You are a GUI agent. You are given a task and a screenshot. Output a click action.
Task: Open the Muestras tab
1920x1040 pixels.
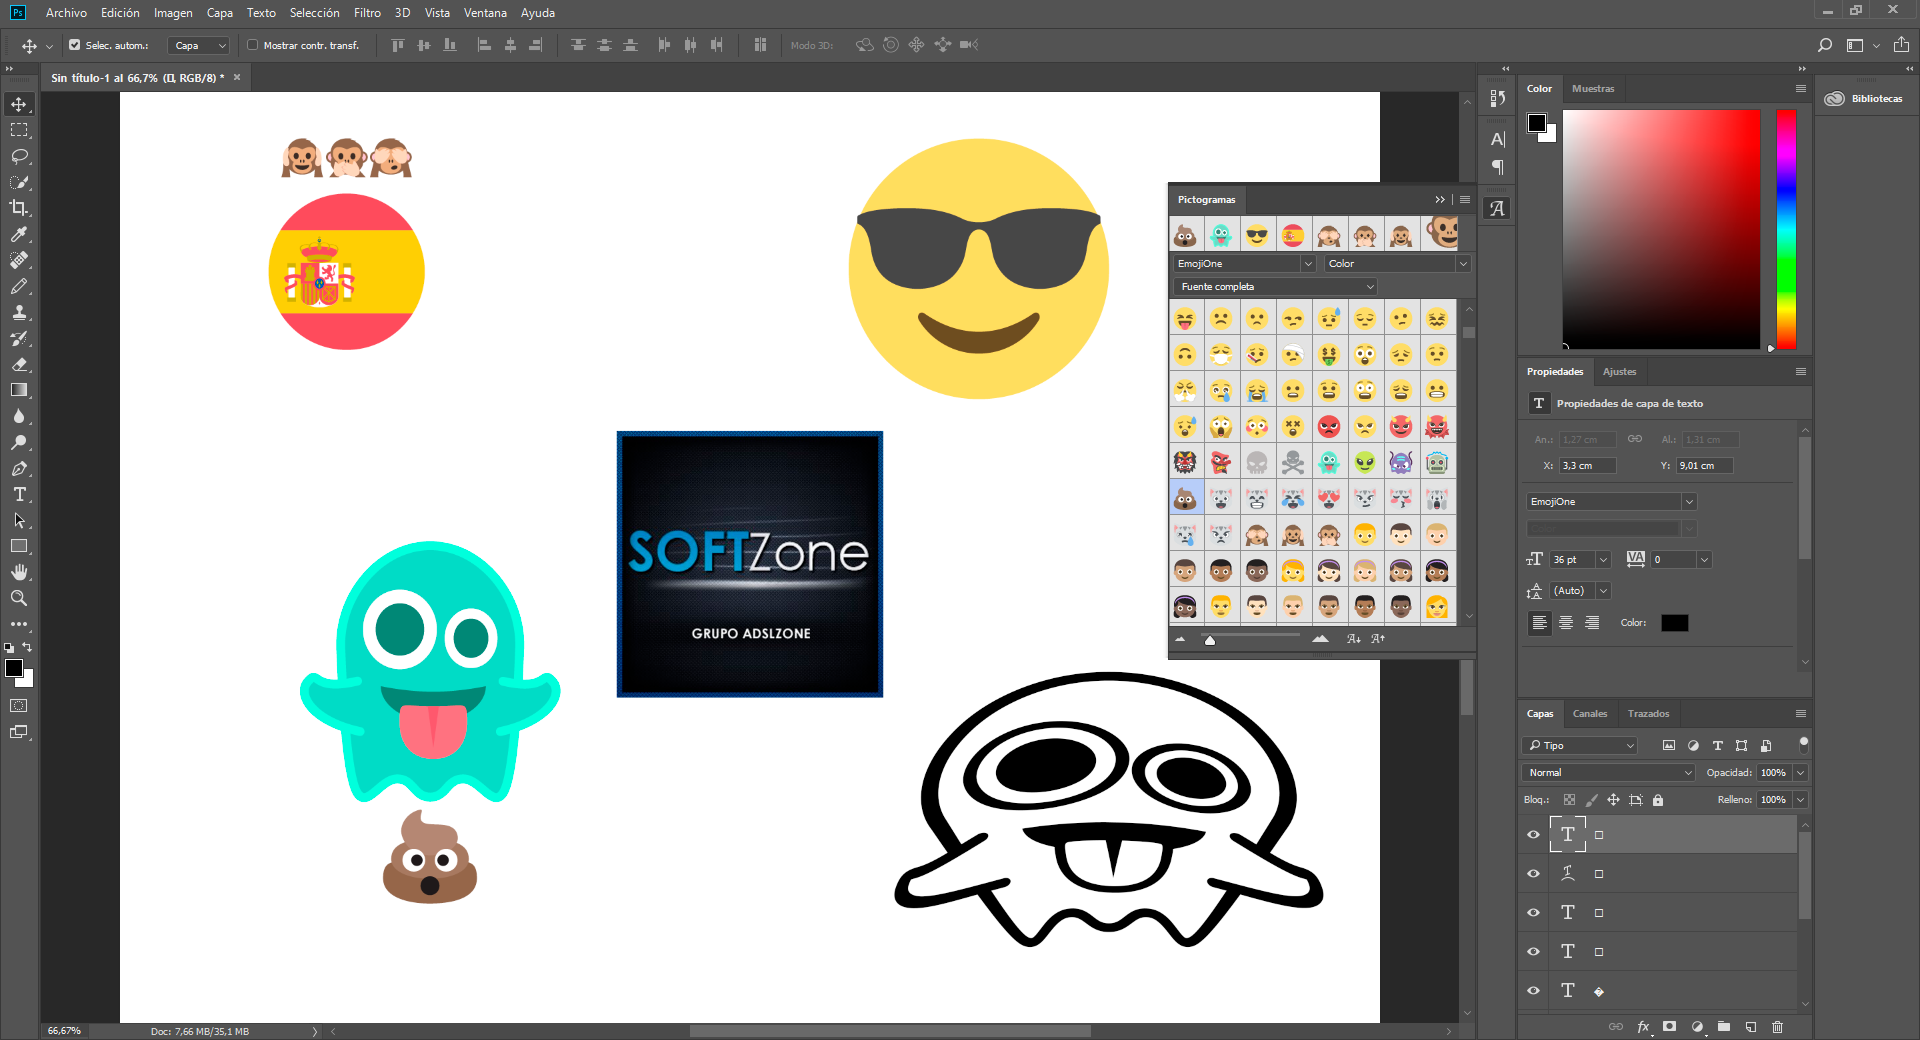[1592, 89]
